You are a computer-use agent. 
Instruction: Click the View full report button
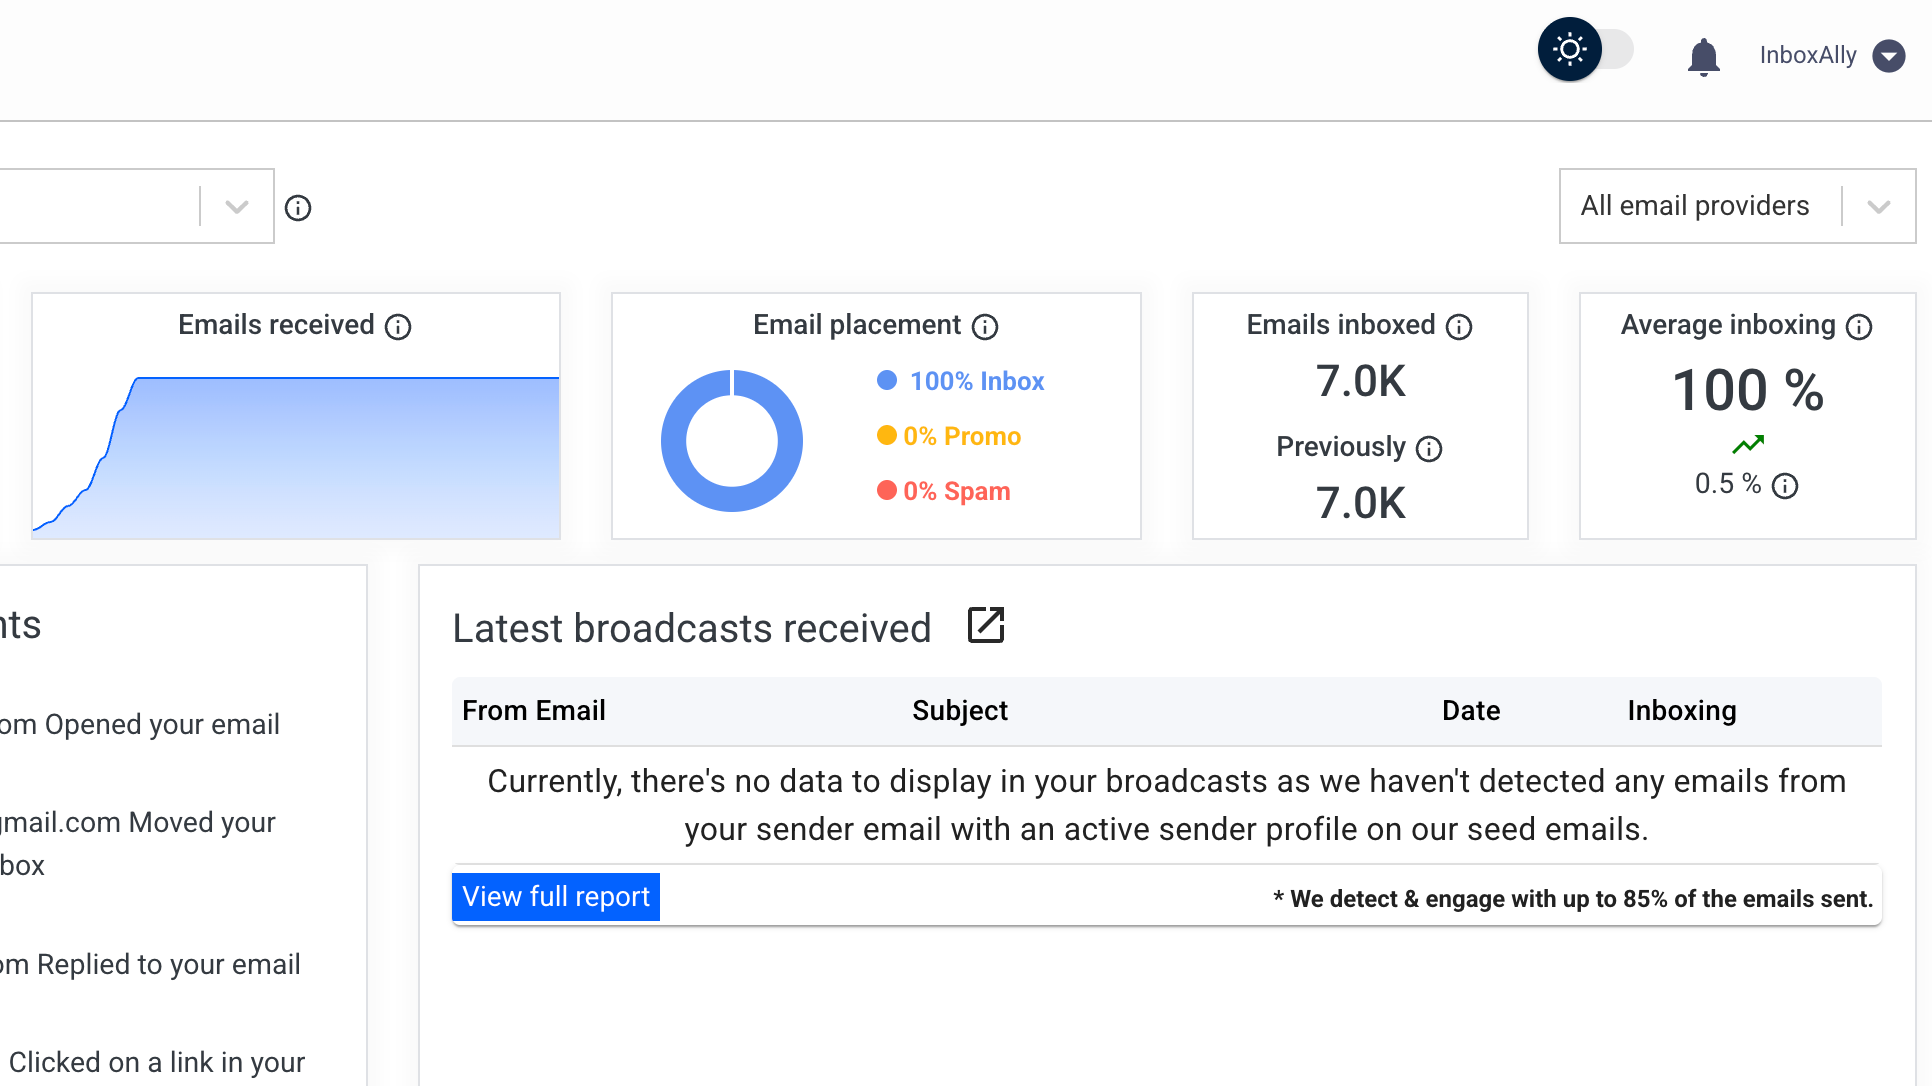555,896
